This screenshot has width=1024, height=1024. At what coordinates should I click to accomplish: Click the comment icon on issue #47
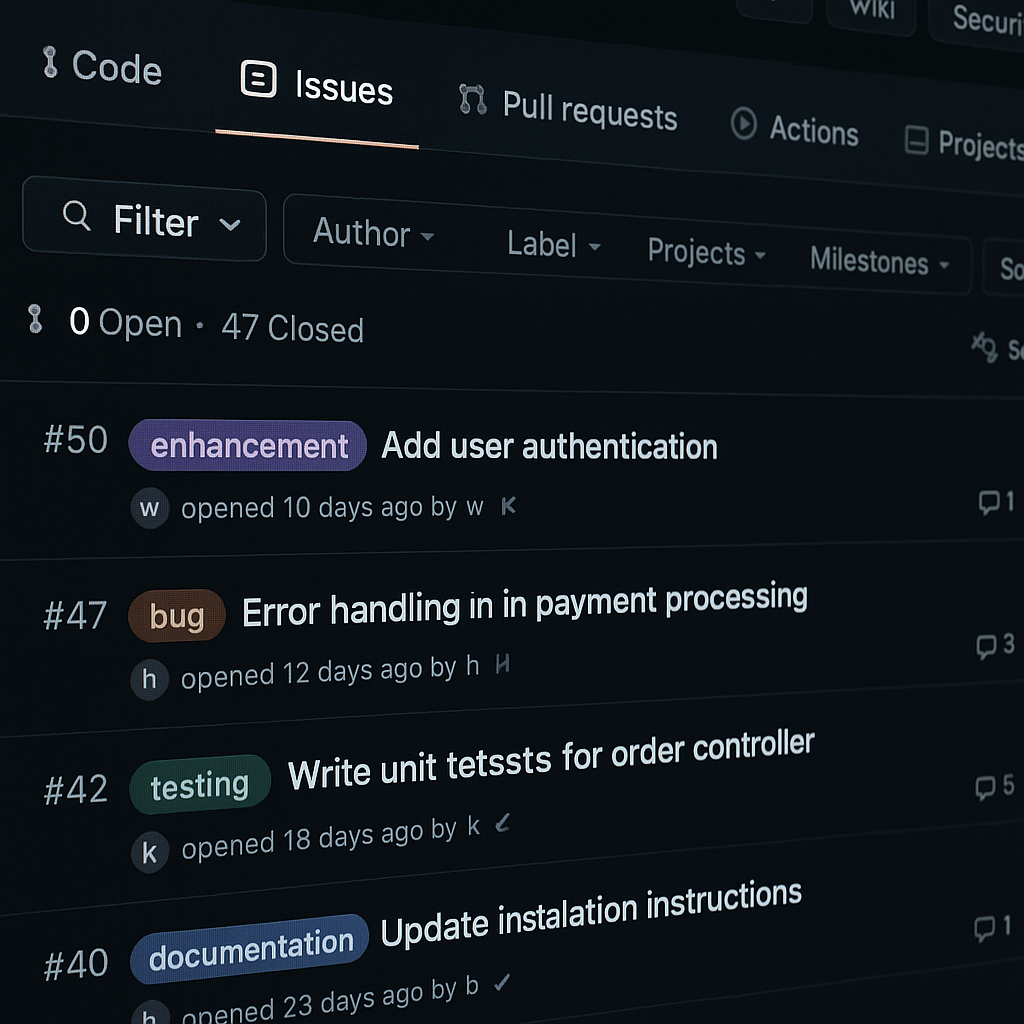pos(986,646)
